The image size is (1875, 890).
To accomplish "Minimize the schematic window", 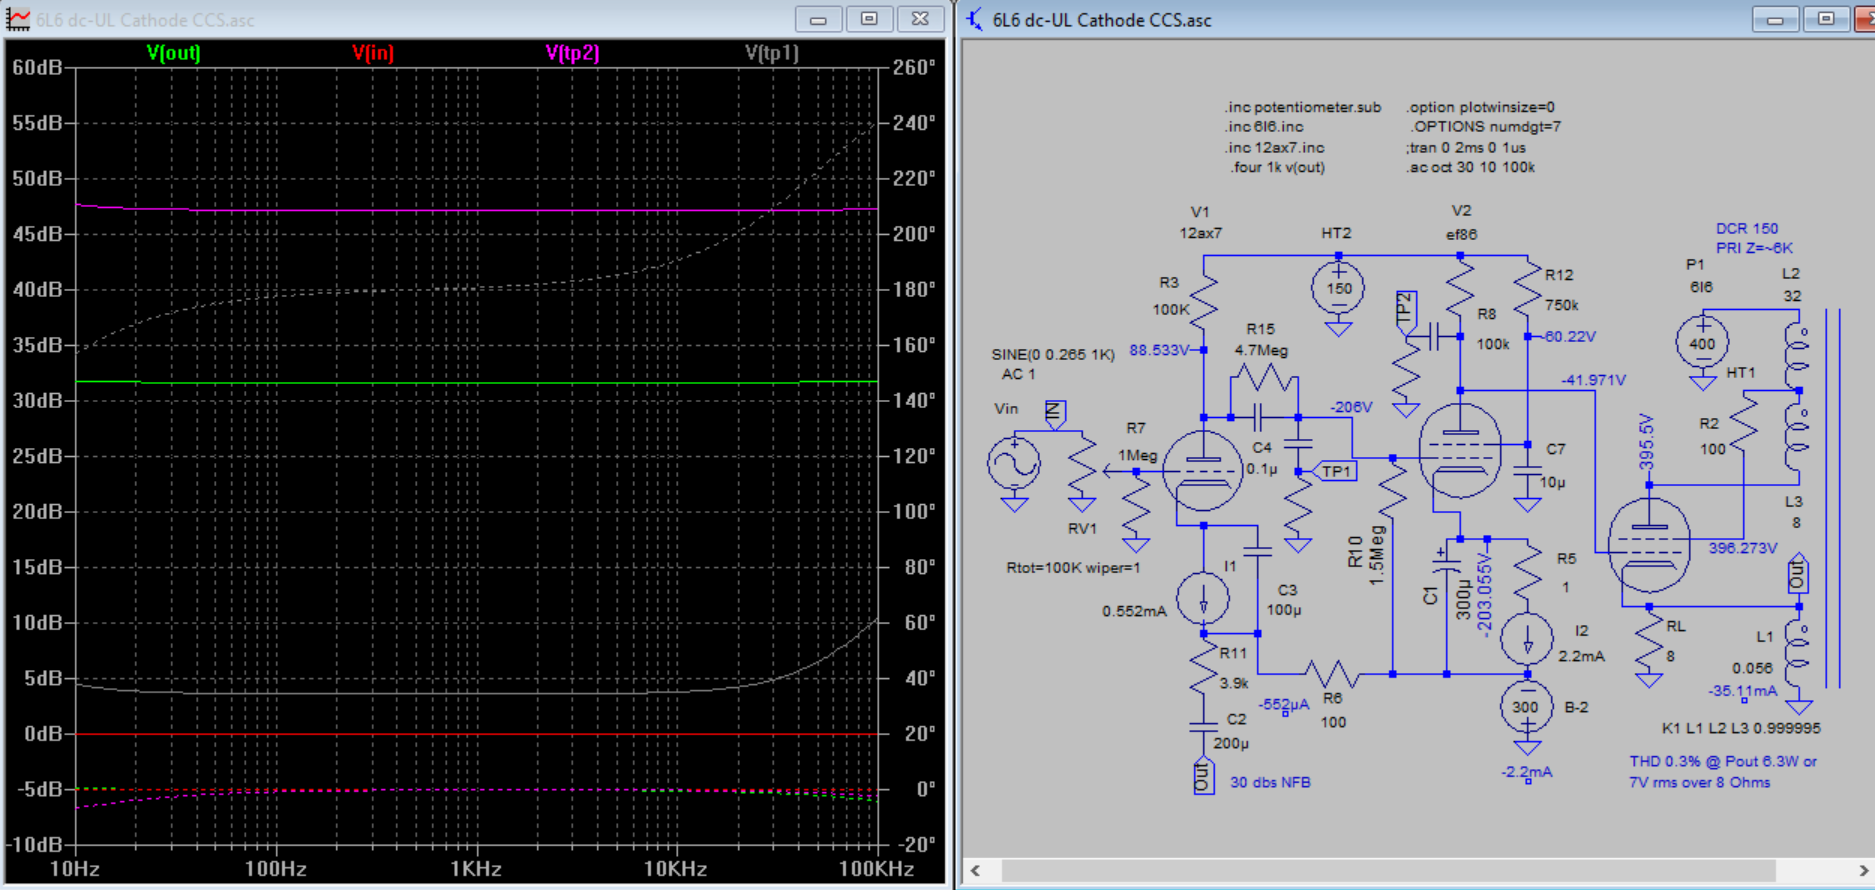I will pyautogui.click(x=1775, y=19).
